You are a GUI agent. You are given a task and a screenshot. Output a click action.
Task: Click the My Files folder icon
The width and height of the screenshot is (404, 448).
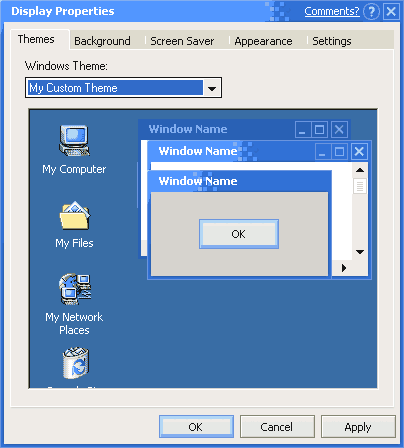pos(75,216)
